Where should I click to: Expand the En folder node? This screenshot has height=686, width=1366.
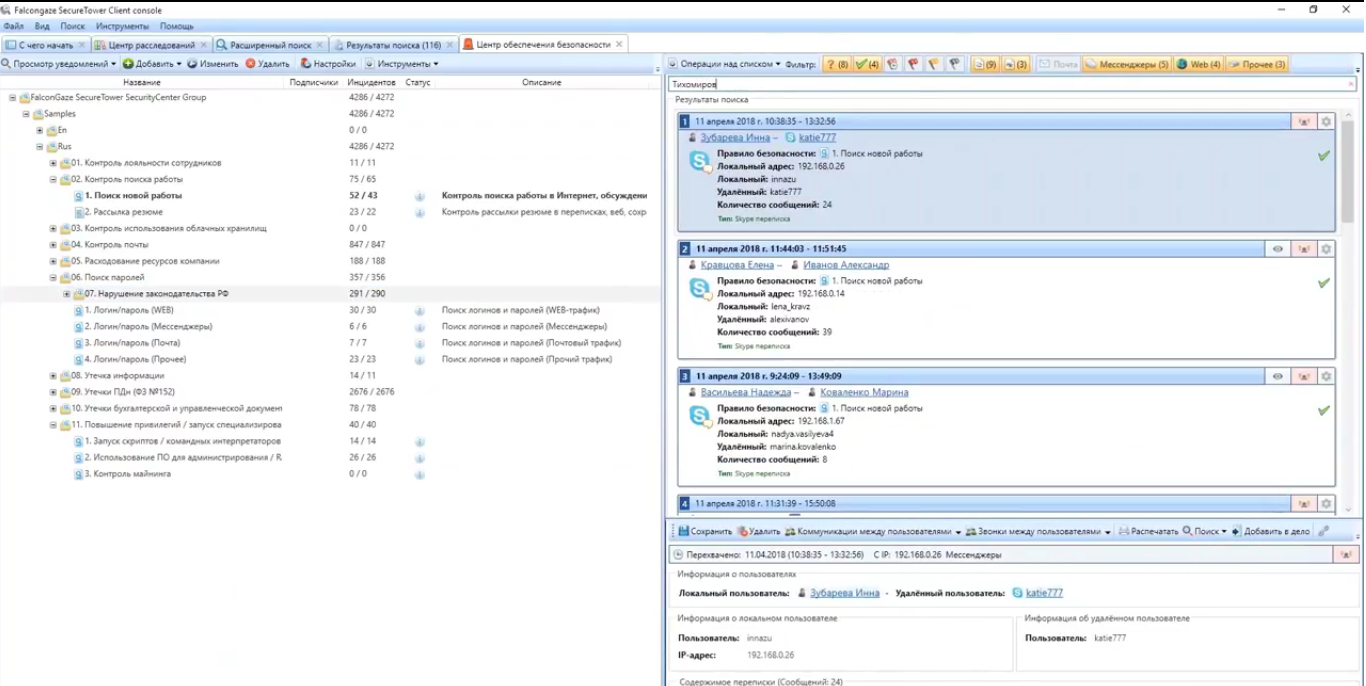[40, 130]
